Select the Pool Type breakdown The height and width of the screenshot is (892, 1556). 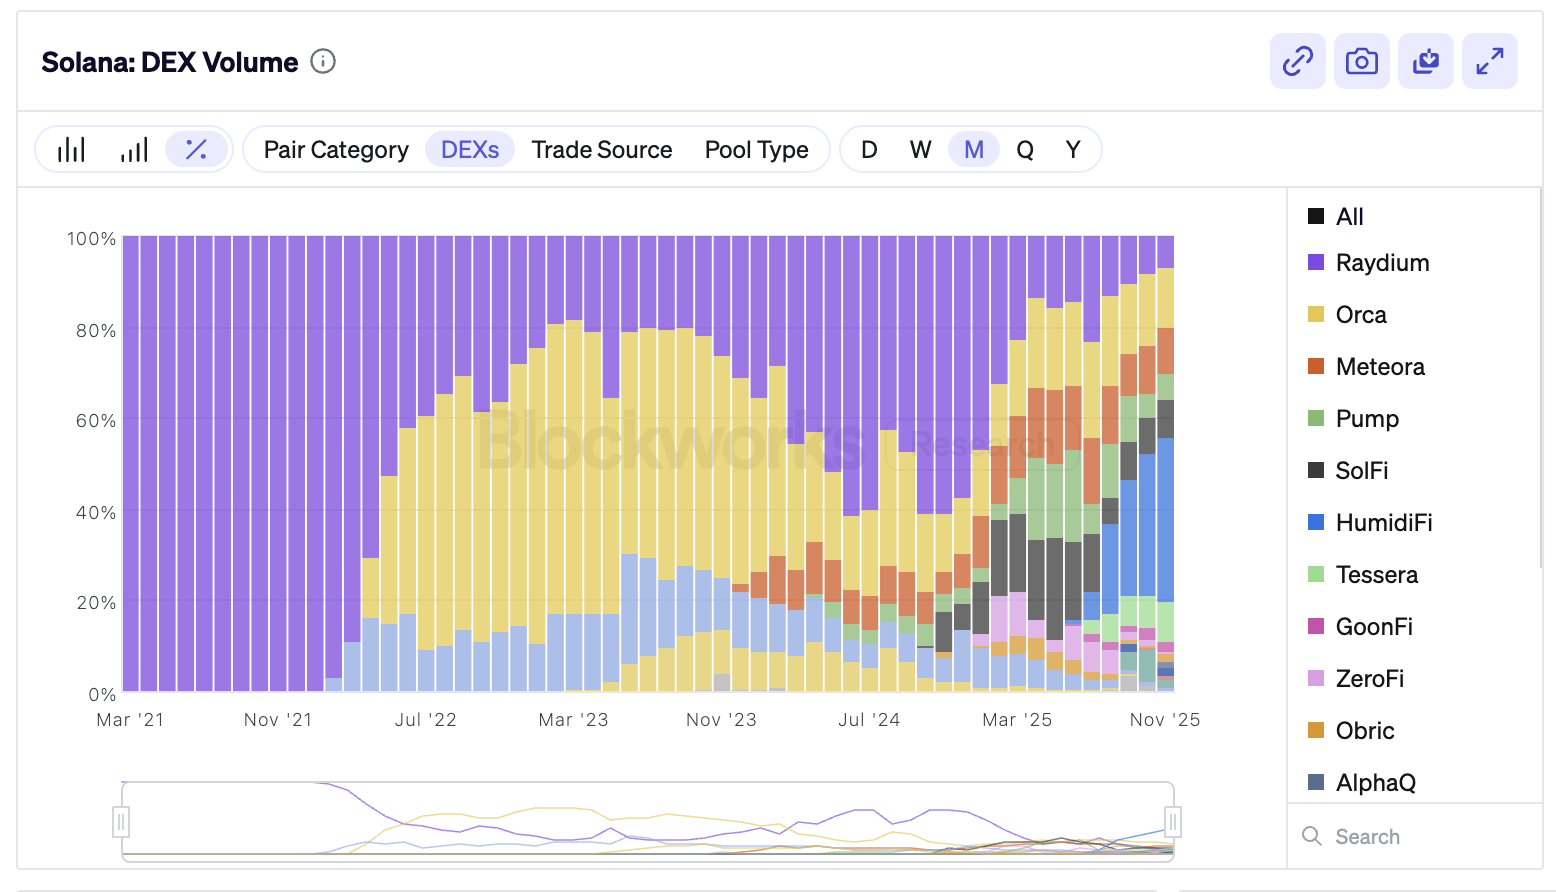756,150
